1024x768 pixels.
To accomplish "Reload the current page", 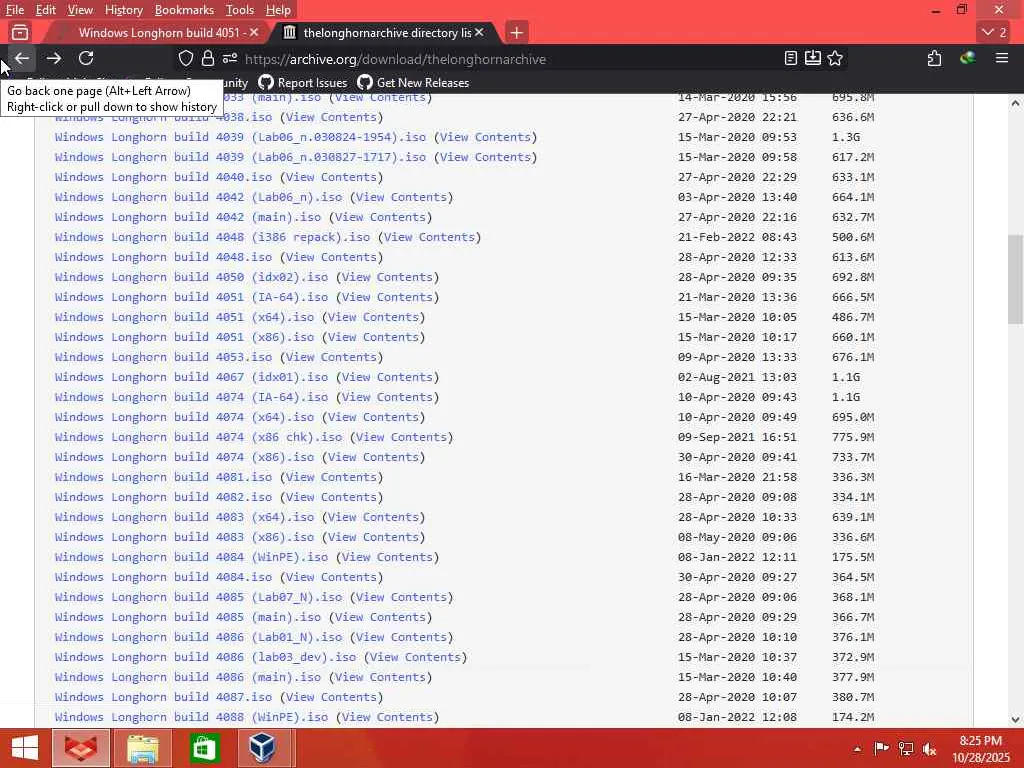I will click(86, 59).
